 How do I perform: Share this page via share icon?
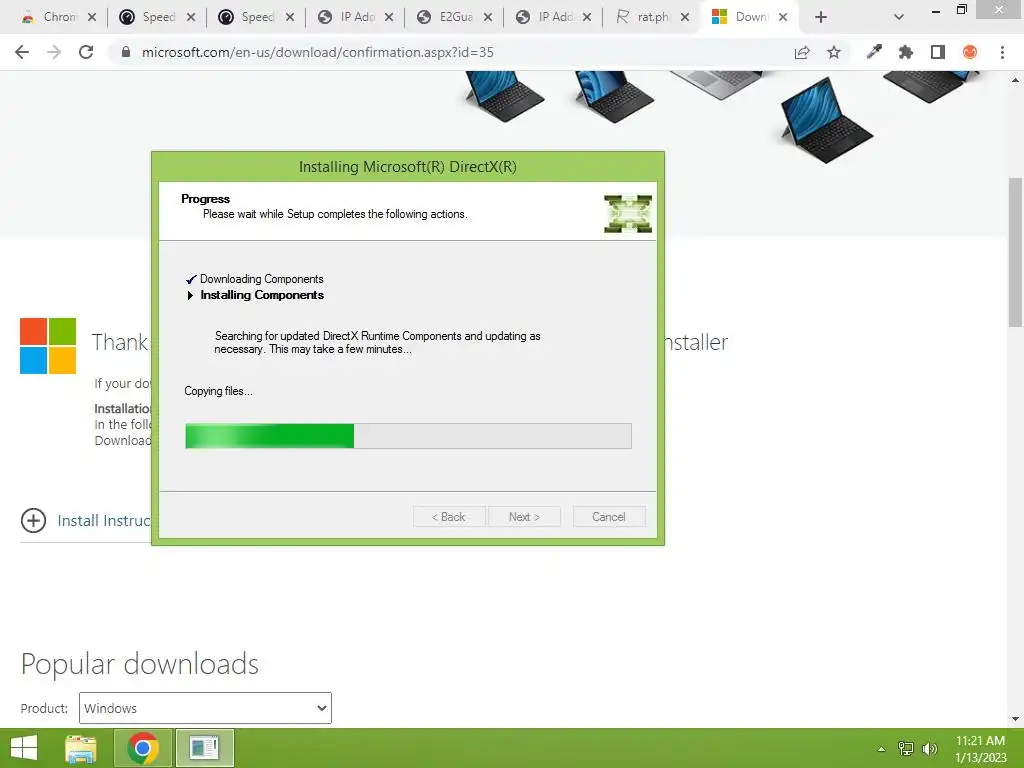pyautogui.click(x=802, y=52)
